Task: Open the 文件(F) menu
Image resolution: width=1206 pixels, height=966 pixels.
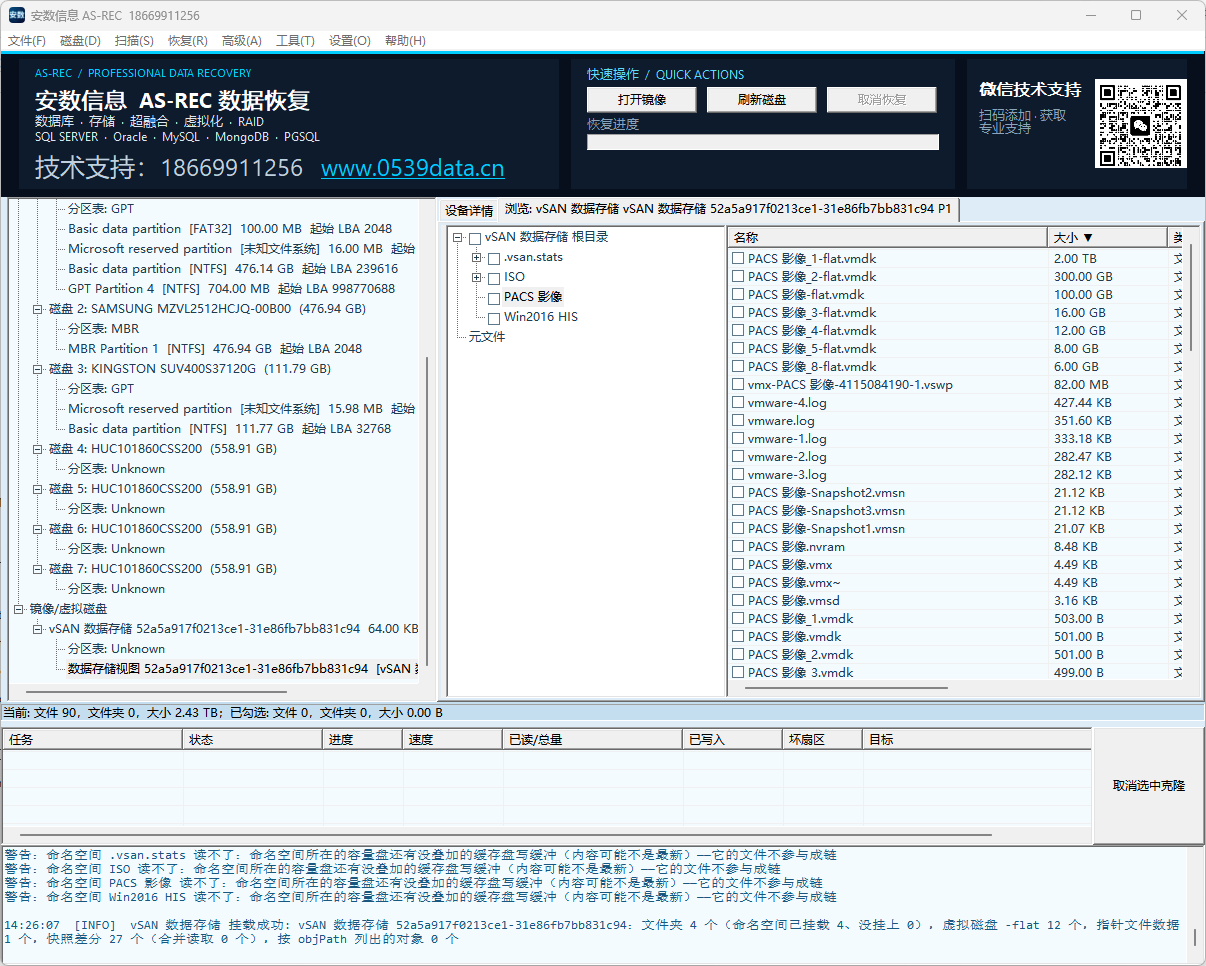Action: point(27,41)
